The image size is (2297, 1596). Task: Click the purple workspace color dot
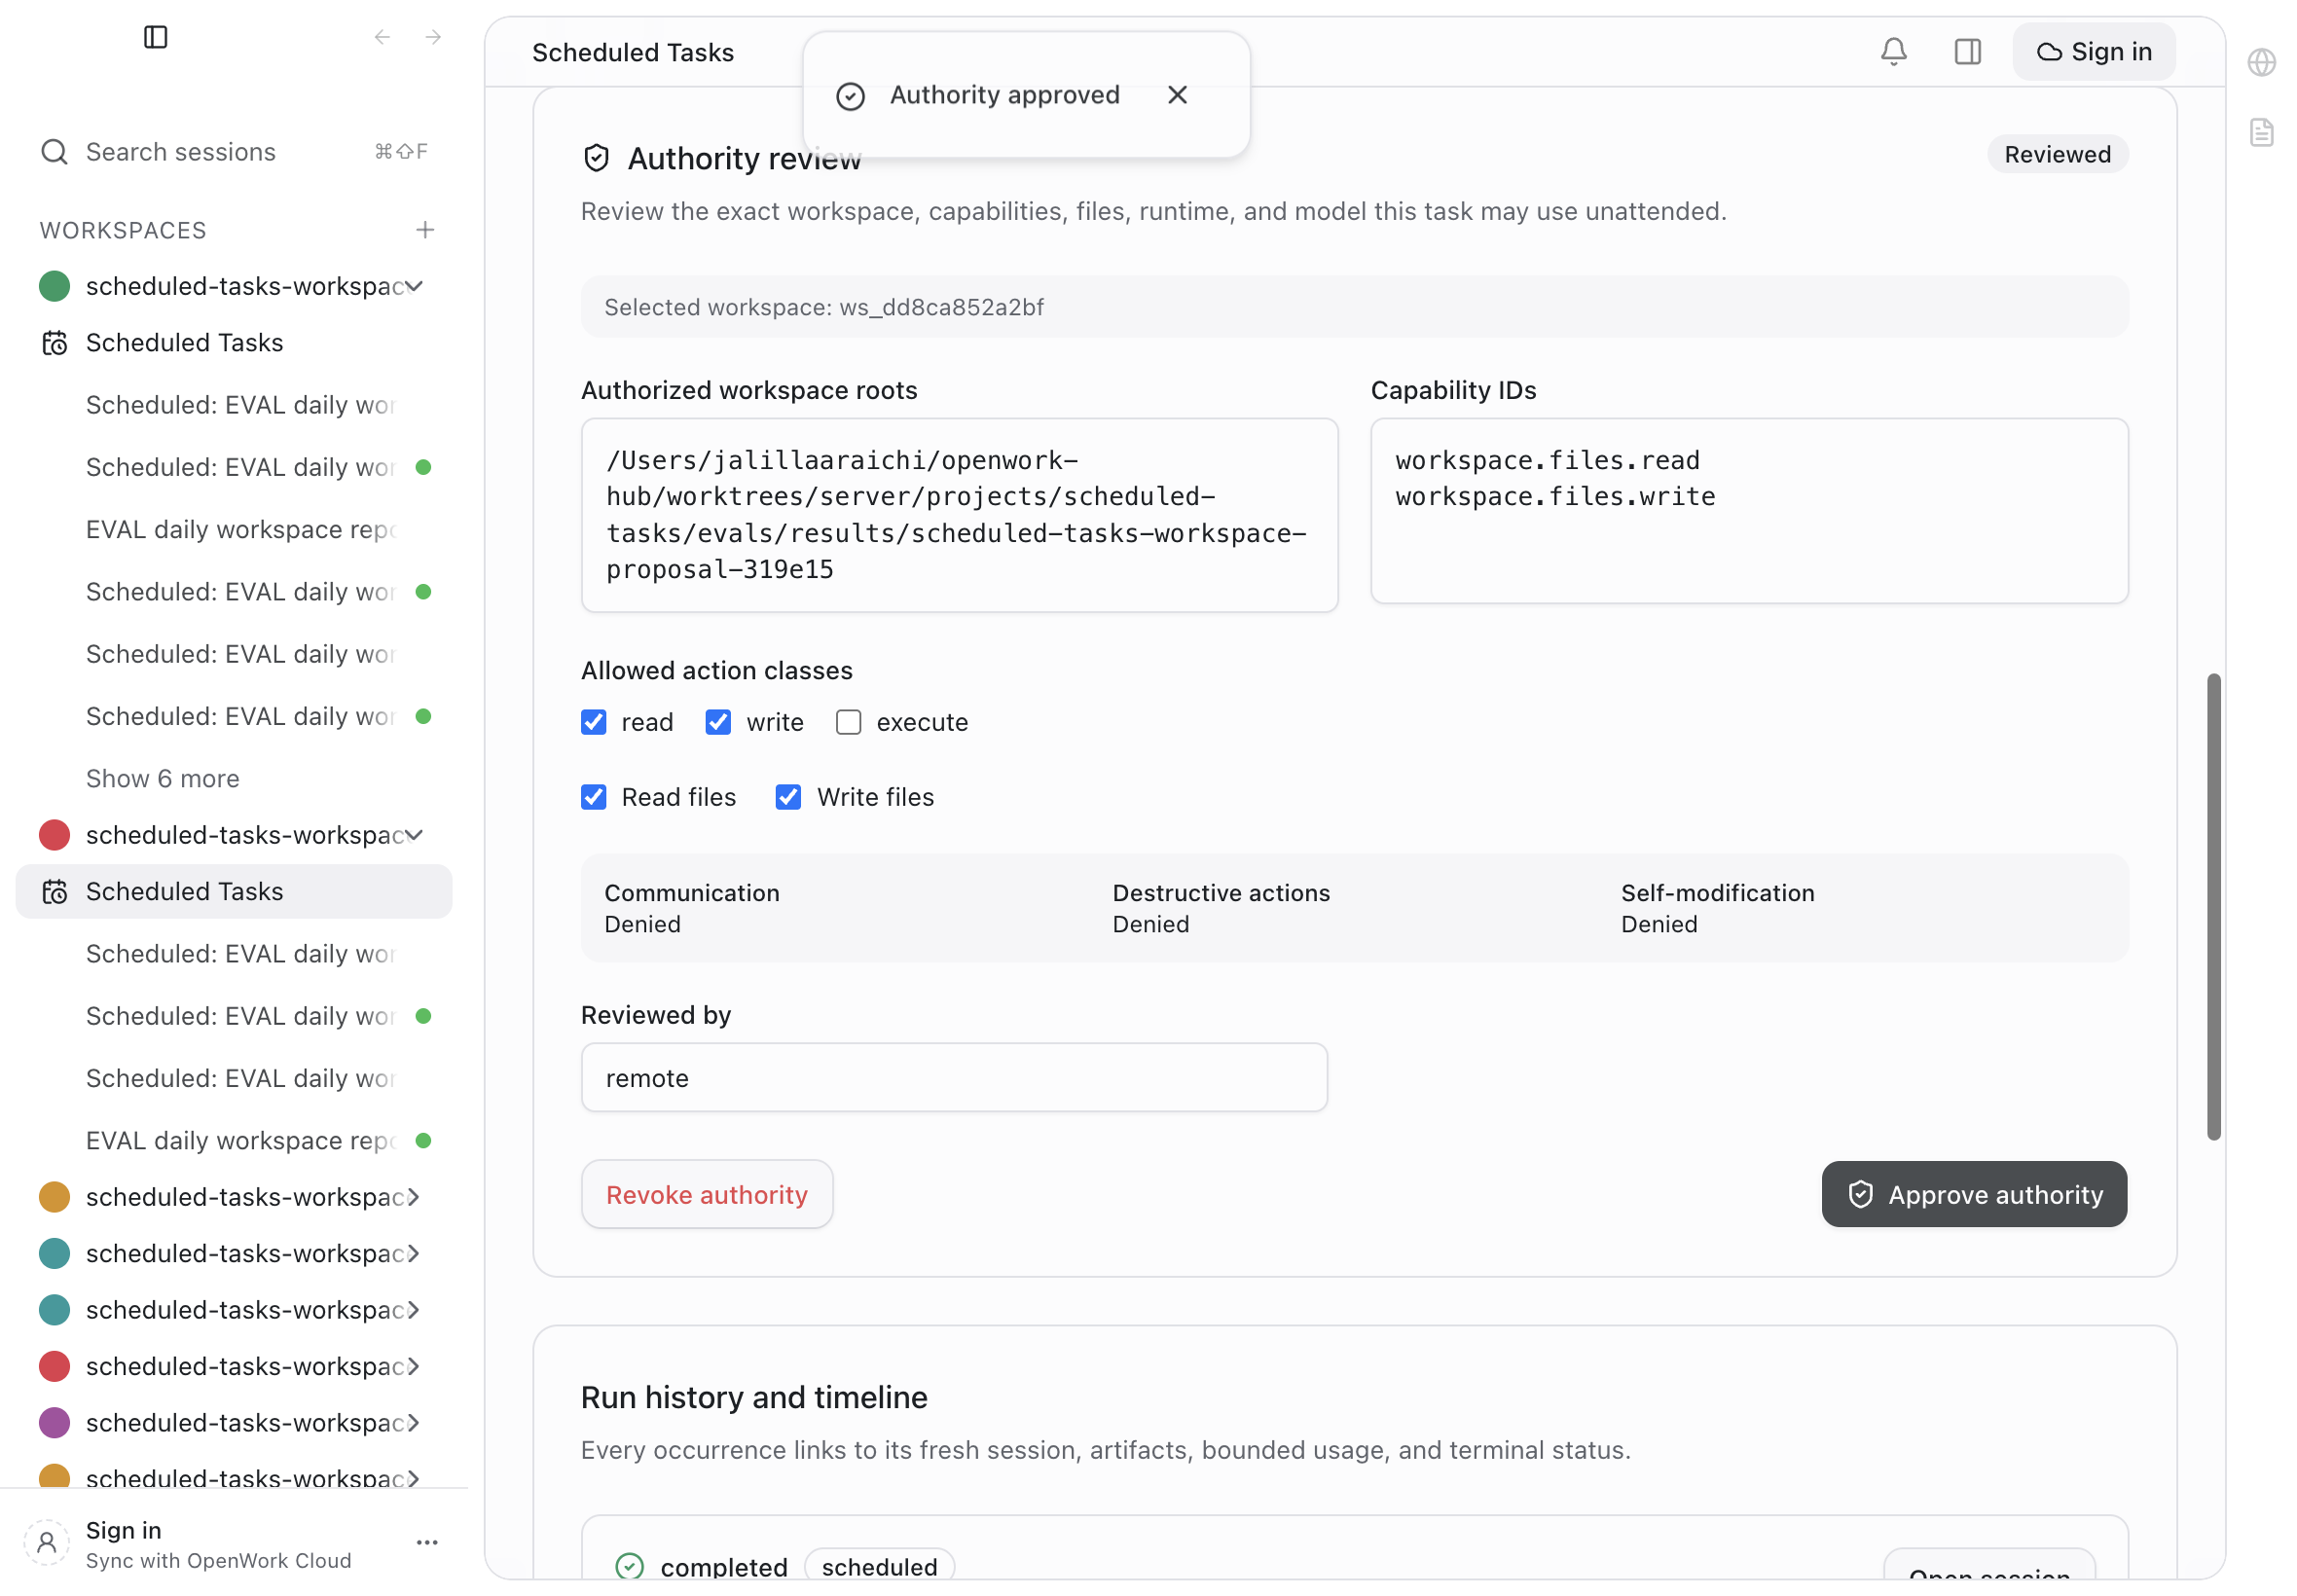[x=54, y=1422]
